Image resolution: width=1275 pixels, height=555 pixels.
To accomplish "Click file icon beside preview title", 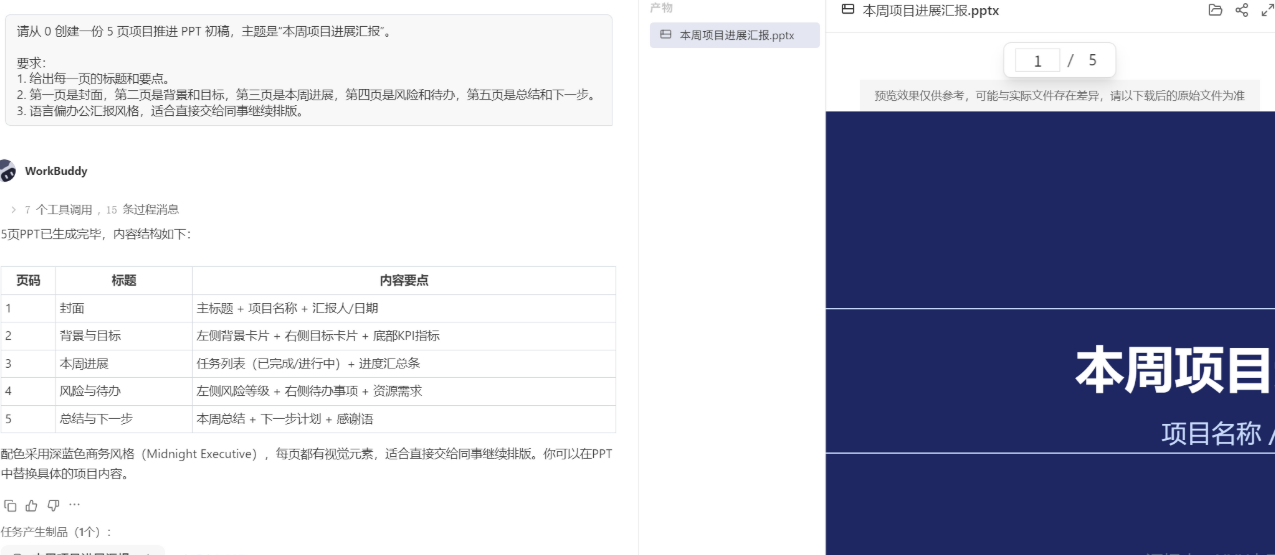I will click(848, 10).
